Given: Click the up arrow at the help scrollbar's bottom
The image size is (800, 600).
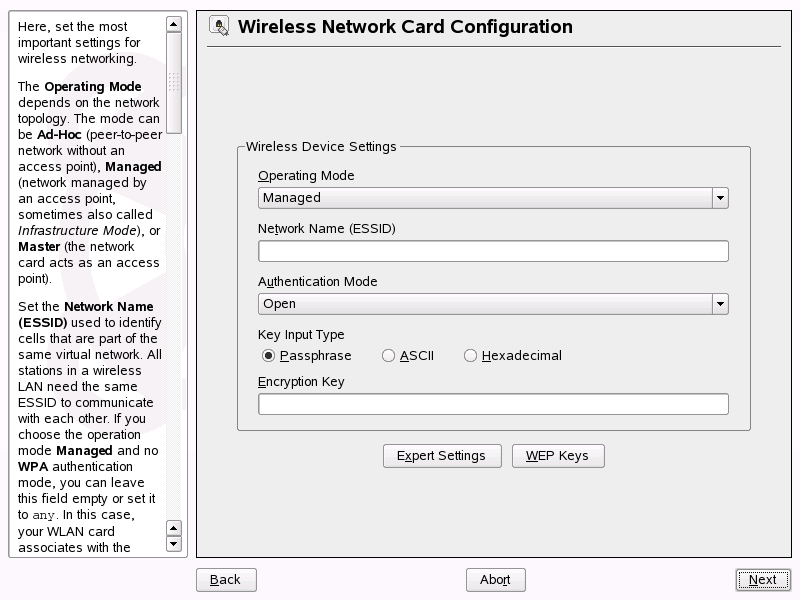Looking at the screenshot, I should pyautogui.click(x=174, y=528).
